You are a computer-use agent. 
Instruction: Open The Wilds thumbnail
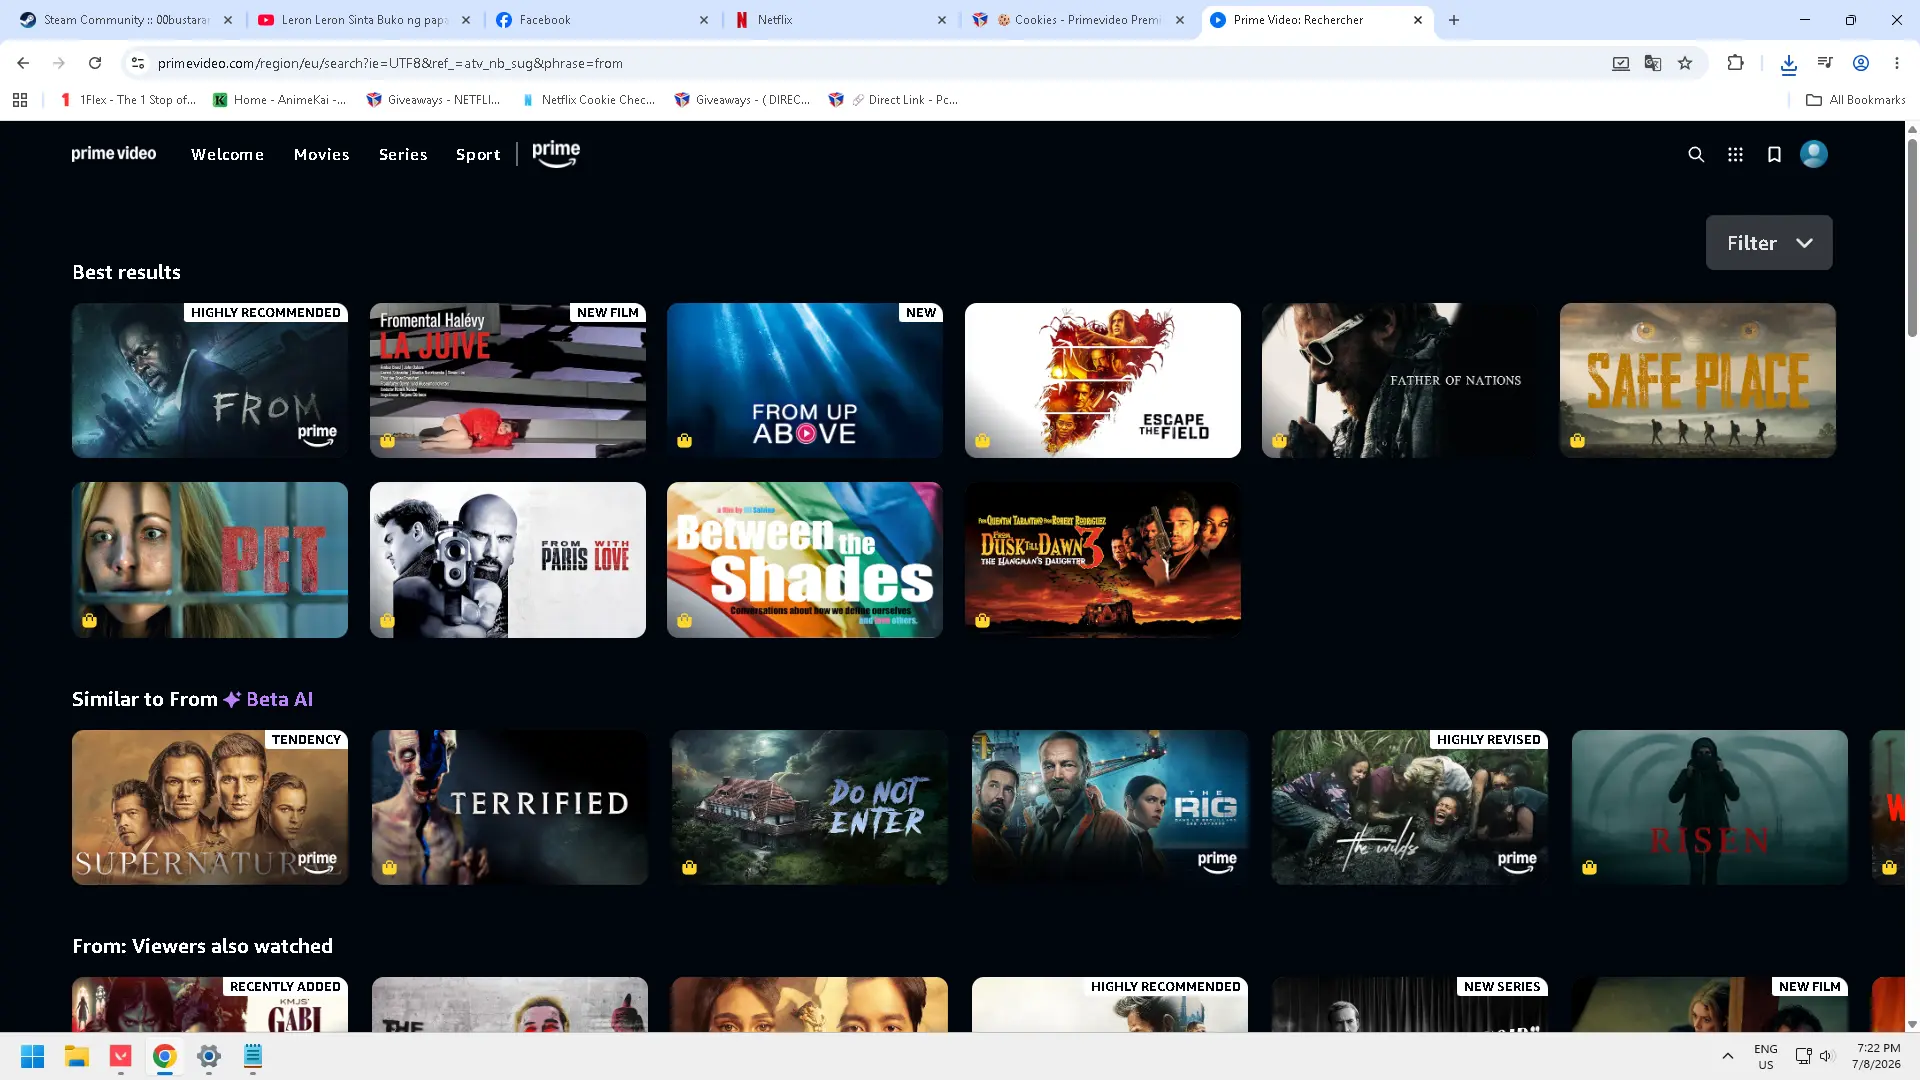pyautogui.click(x=1410, y=807)
